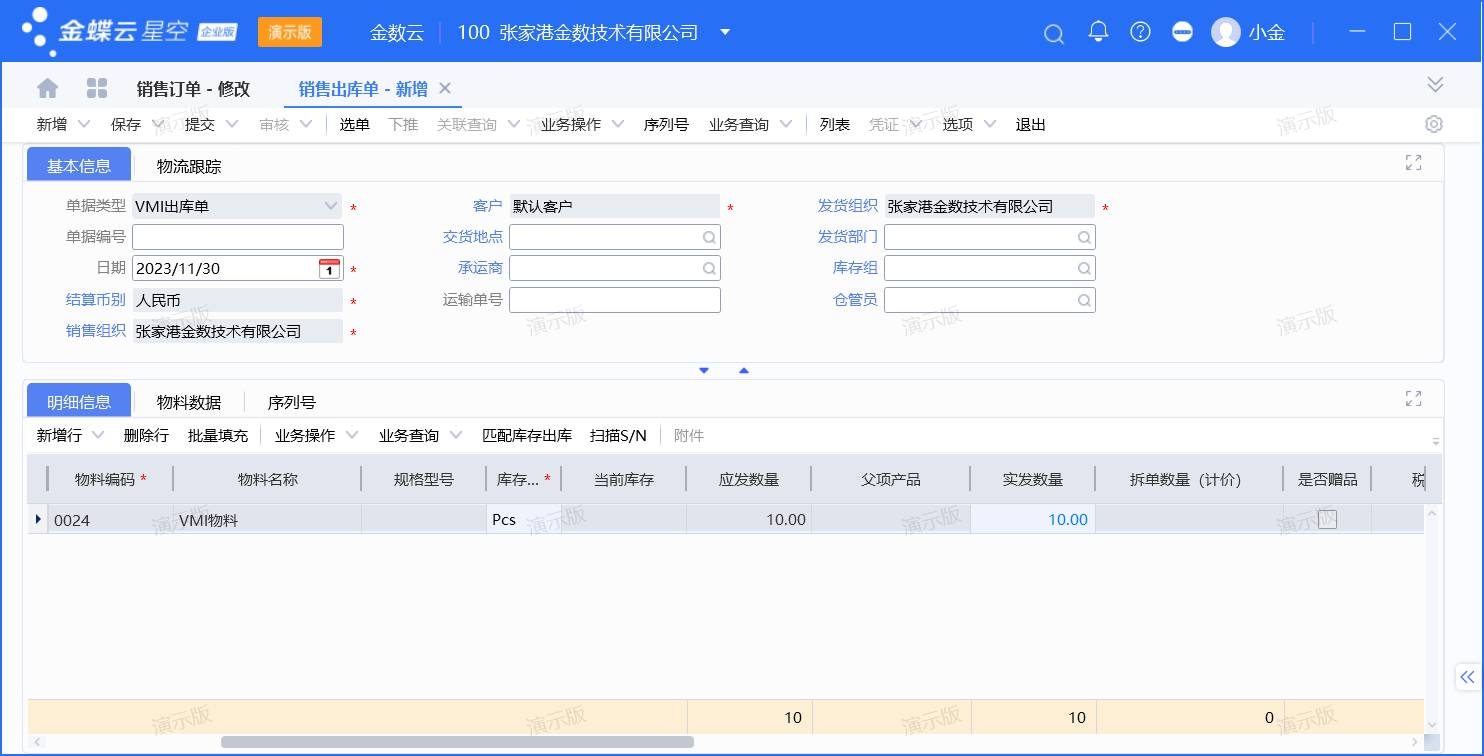The height and width of the screenshot is (756, 1484).
Task: Click search icon in 库存组 field
Action: click(x=1084, y=268)
